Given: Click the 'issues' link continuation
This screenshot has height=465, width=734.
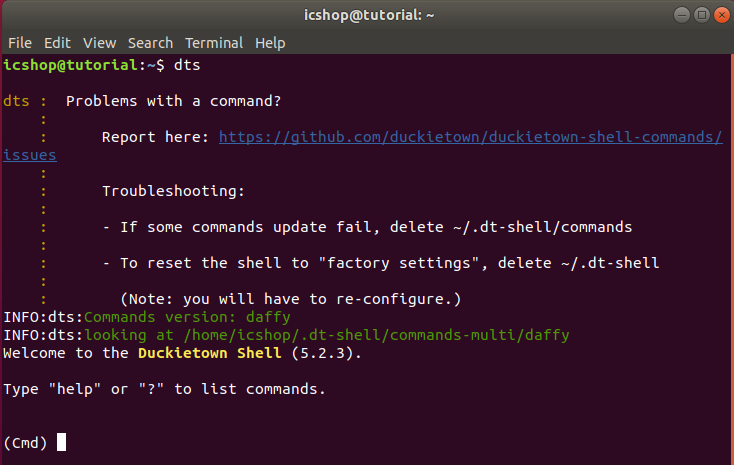Looking at the screenshot, I should (x=29, y=155).
